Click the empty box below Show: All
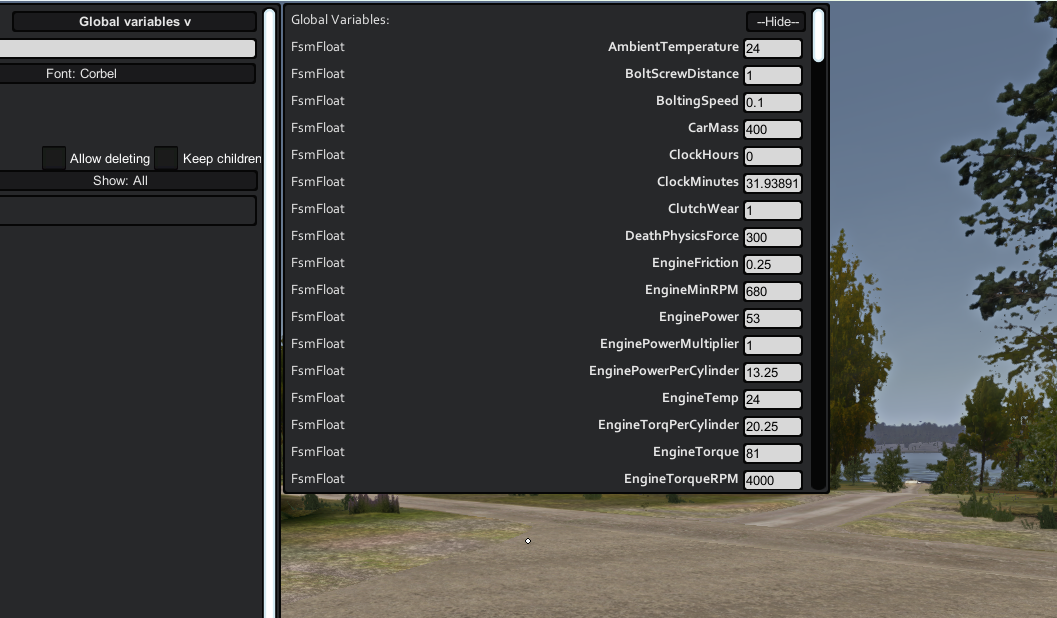 pos(128,210)
